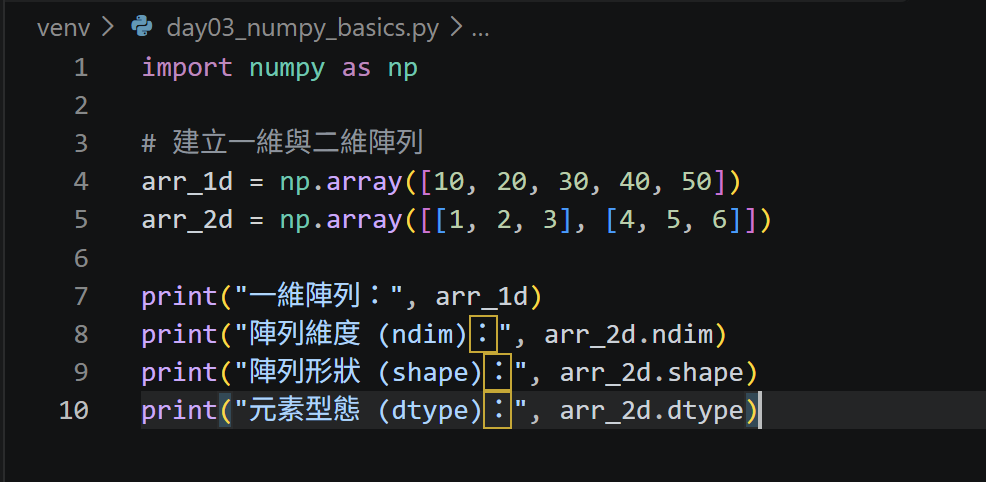Click 'array' in np.array on line 5
Viewport: 986px width, 482px height.
364,221
